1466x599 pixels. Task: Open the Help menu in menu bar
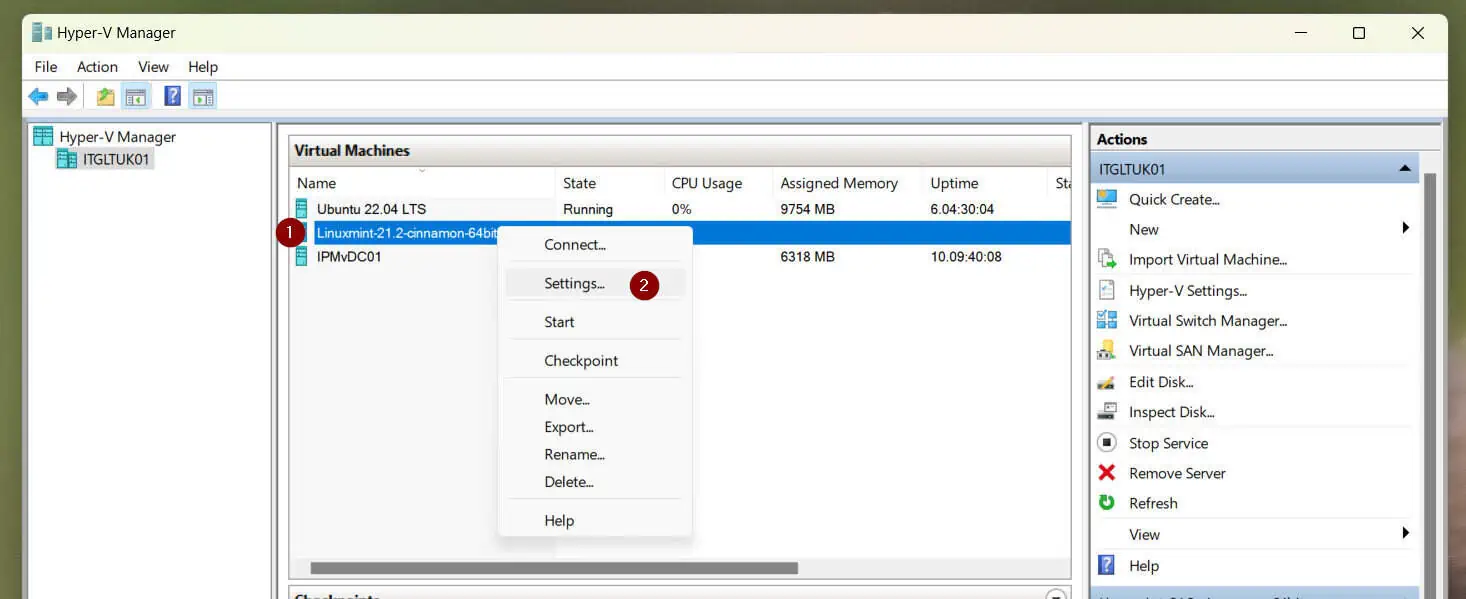(x=203, y=67)
